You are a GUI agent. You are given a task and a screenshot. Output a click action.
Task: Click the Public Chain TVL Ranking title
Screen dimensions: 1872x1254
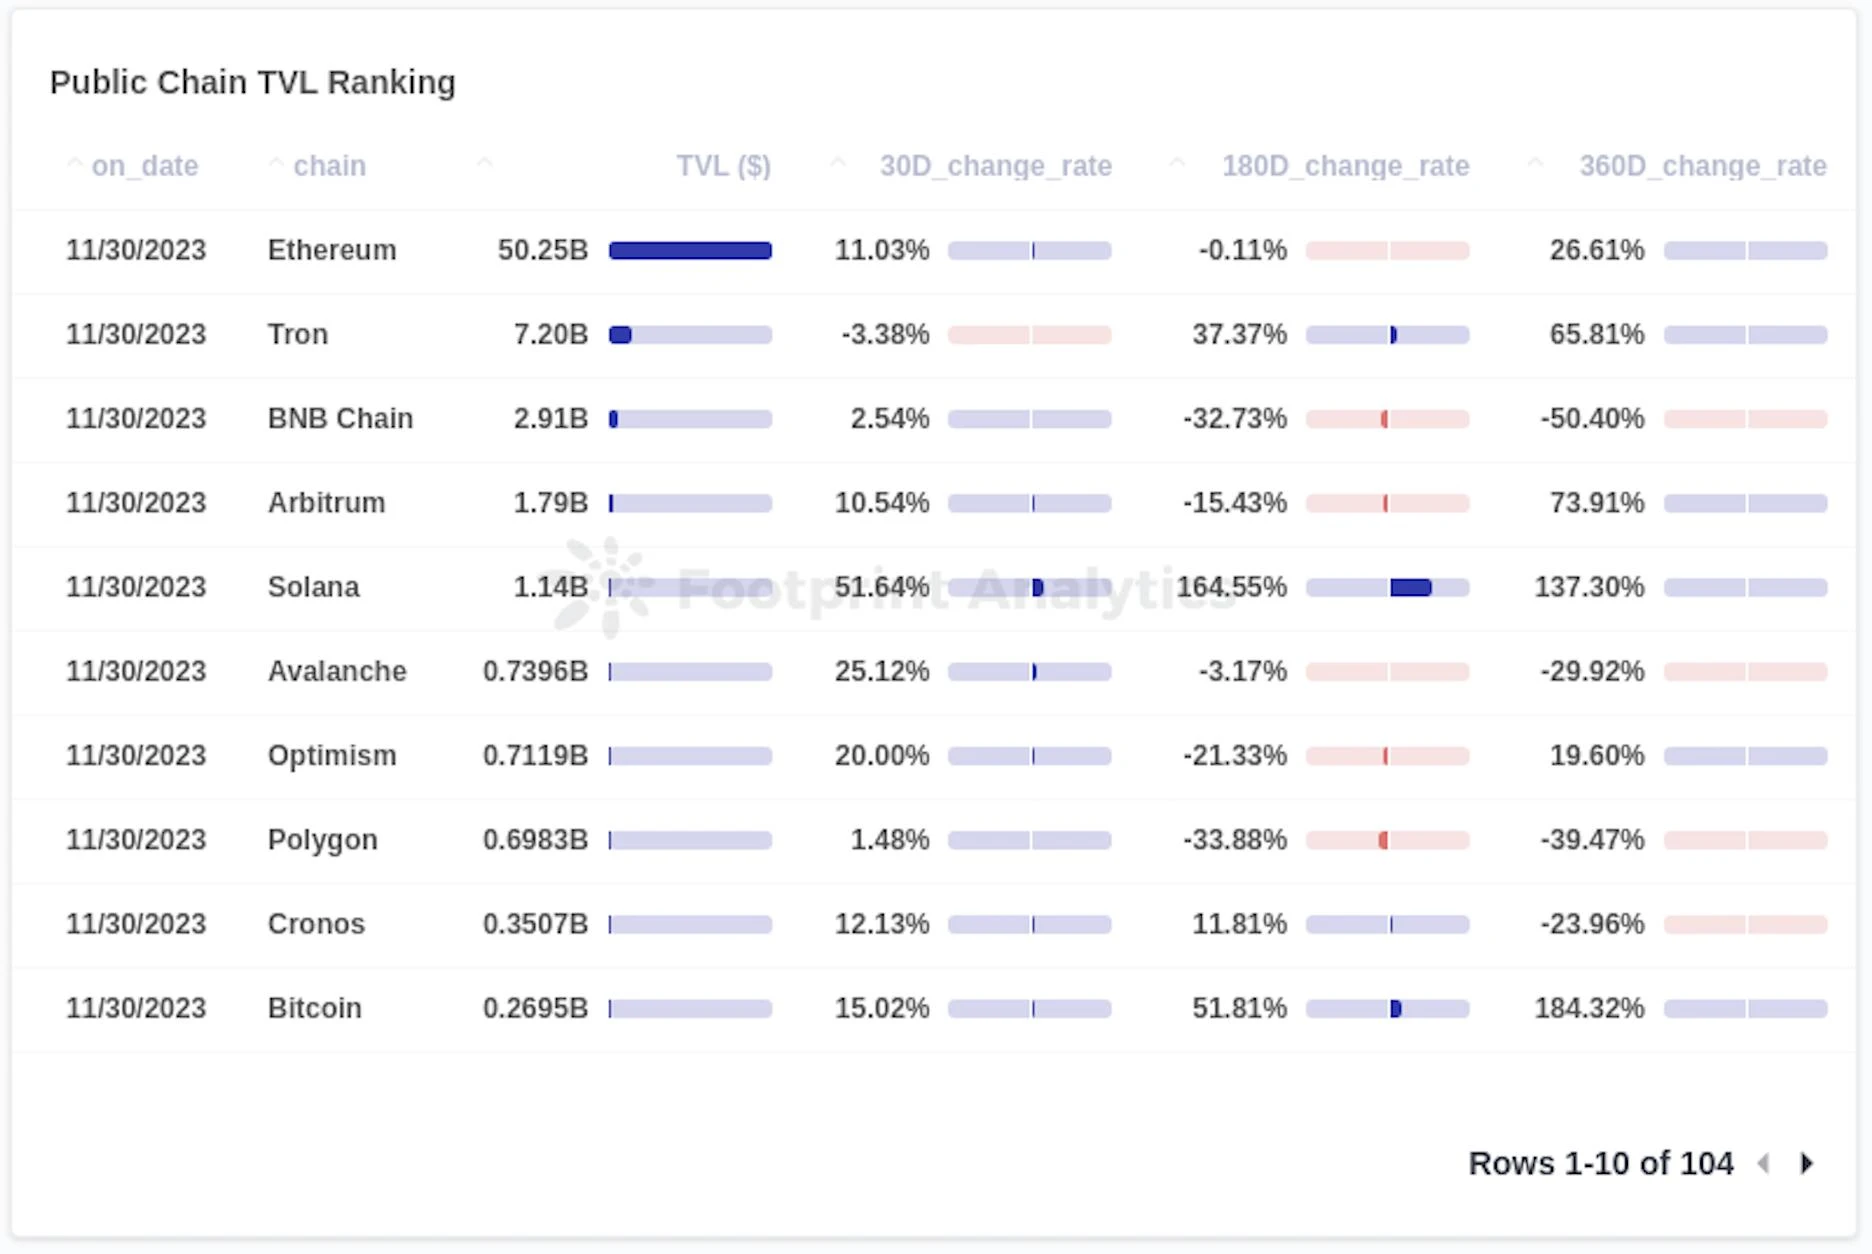click(x=253, y=82)
